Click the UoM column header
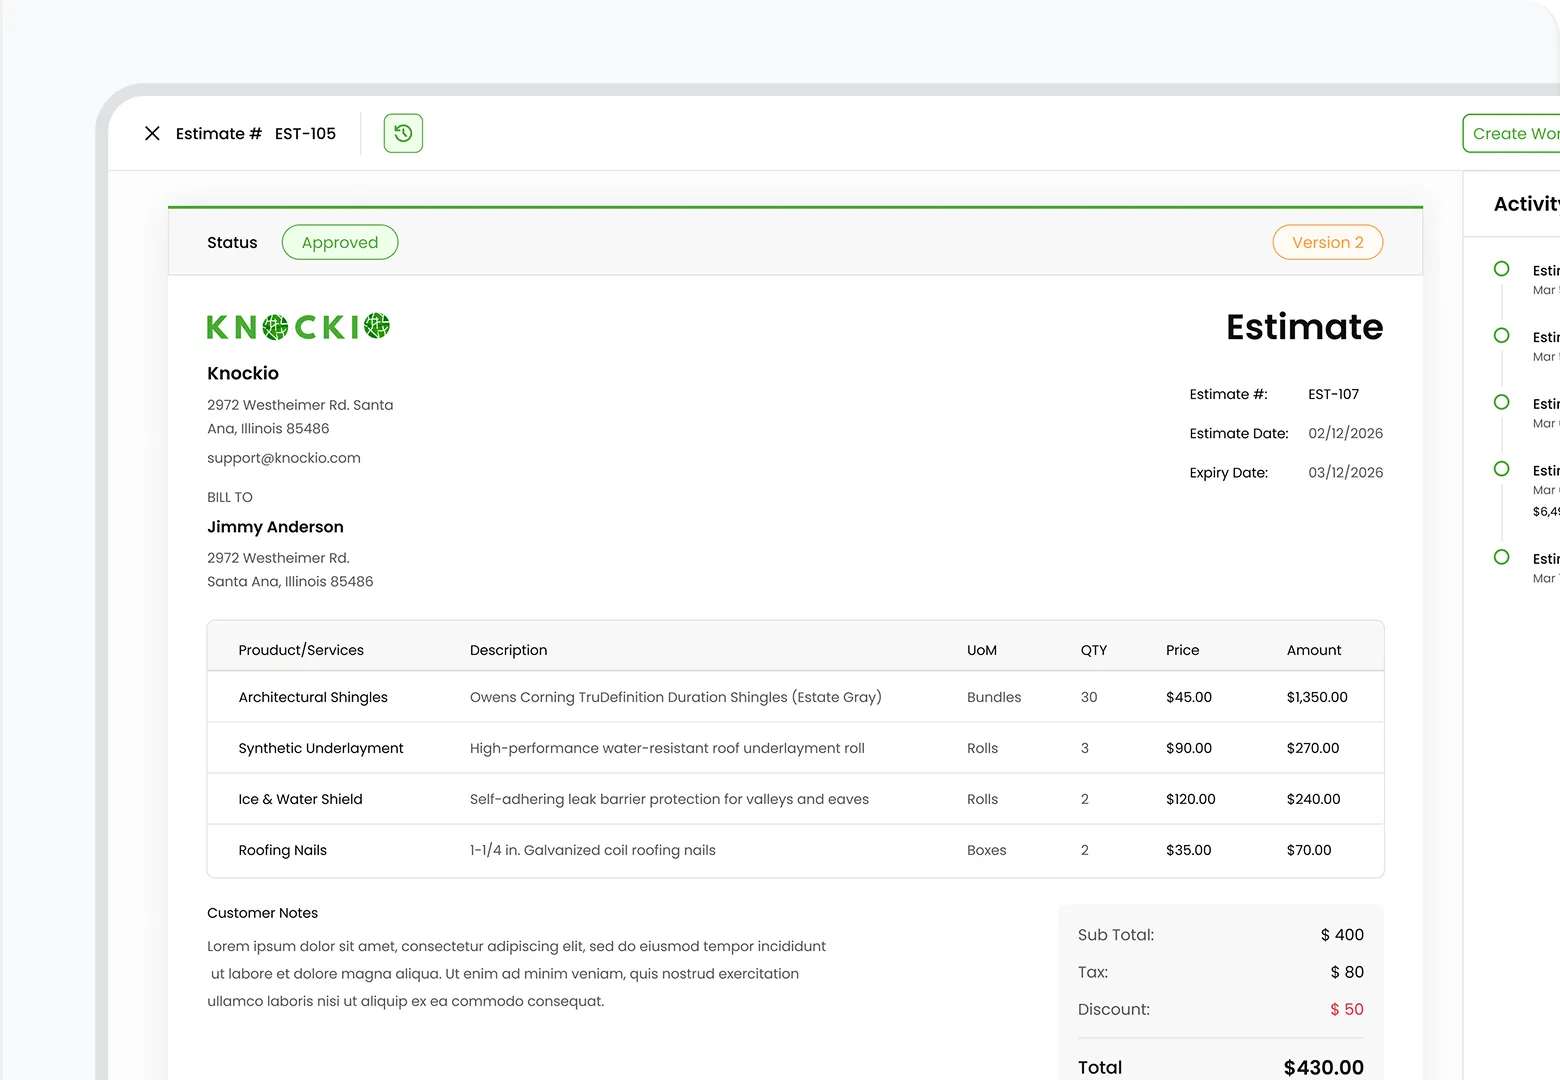Viewport: 1560px width, 1080px height. coord(982,650)
